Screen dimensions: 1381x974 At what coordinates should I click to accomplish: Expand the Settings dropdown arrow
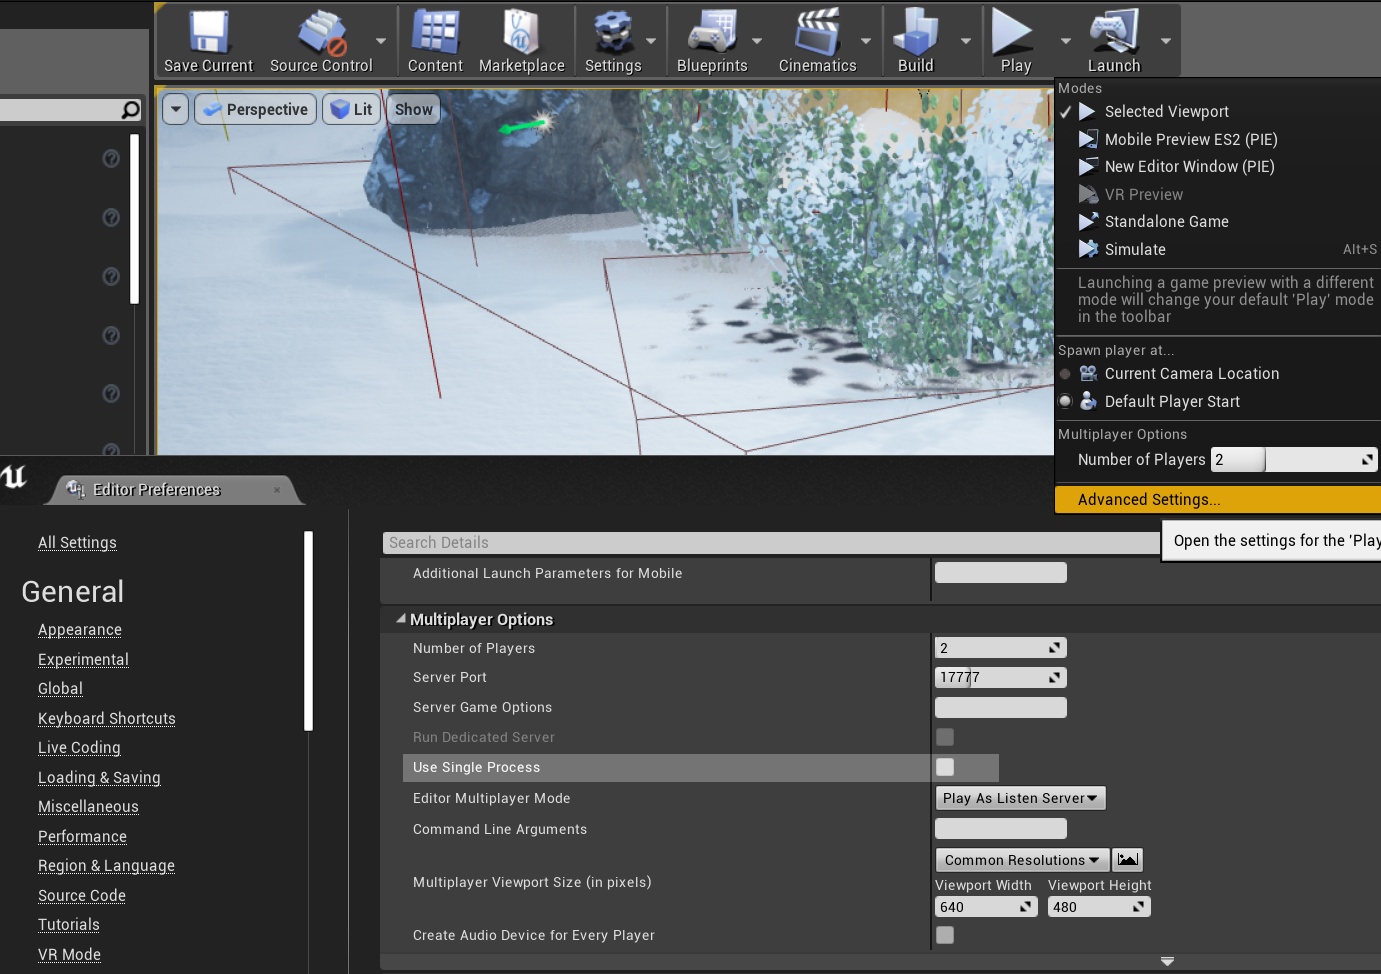(x=651, y=41)
